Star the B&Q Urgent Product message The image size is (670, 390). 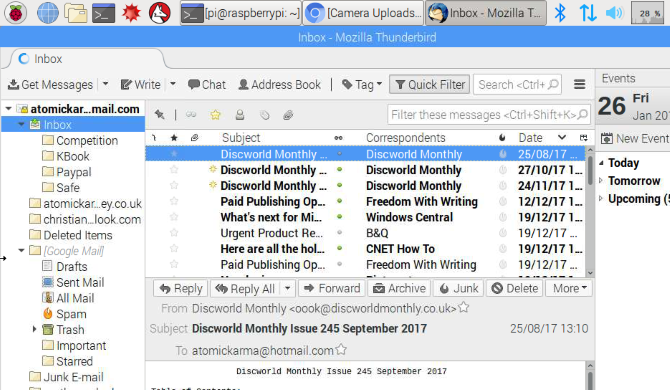tap(174, 233)
